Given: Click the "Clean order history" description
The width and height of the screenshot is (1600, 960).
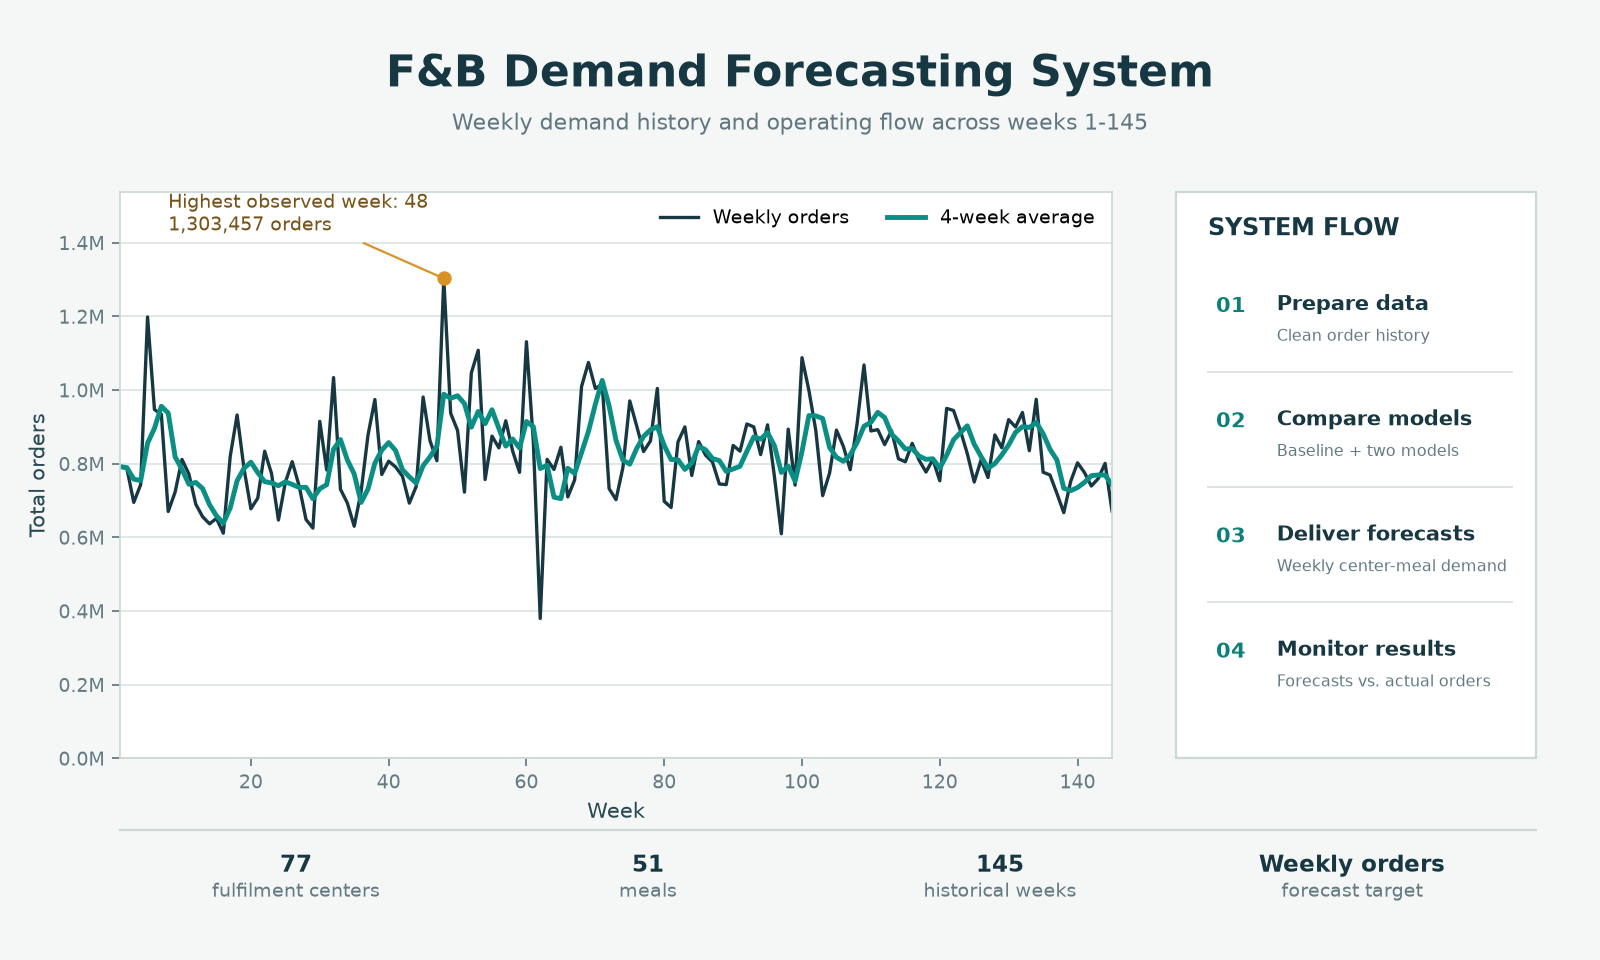Looking at the screenshot, I should (x=1353, y=336).
